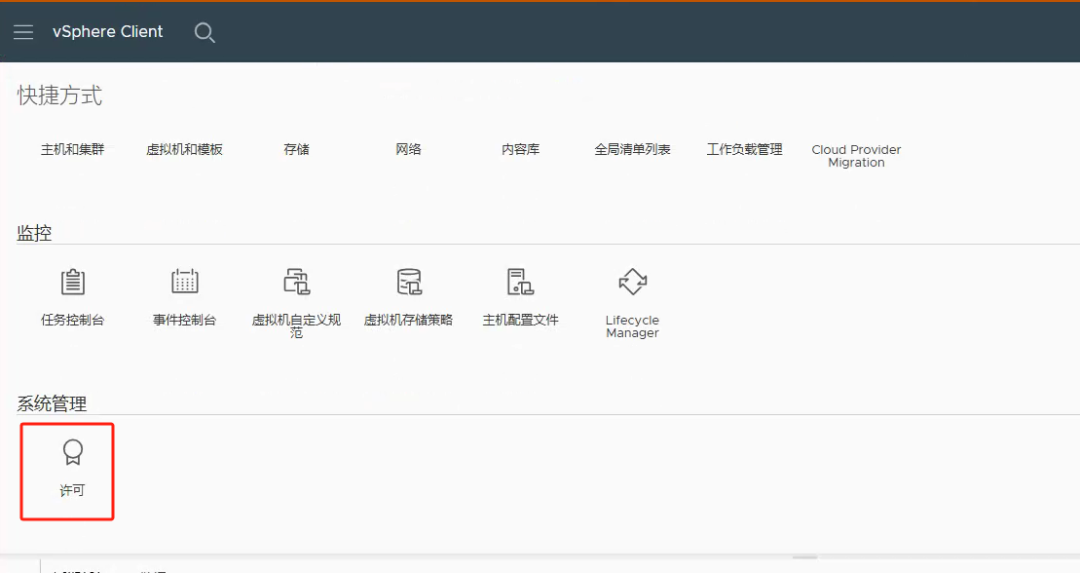Viewport: 1080px width, 573px height.
Task: Open Cloud Provider Migration shortcut
Action: click(x=856, y=156)
